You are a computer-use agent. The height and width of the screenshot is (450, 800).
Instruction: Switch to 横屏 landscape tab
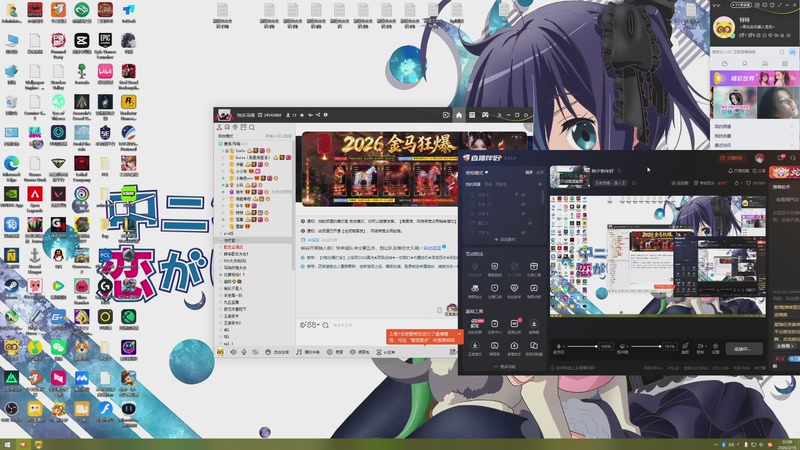pos(529,172)
